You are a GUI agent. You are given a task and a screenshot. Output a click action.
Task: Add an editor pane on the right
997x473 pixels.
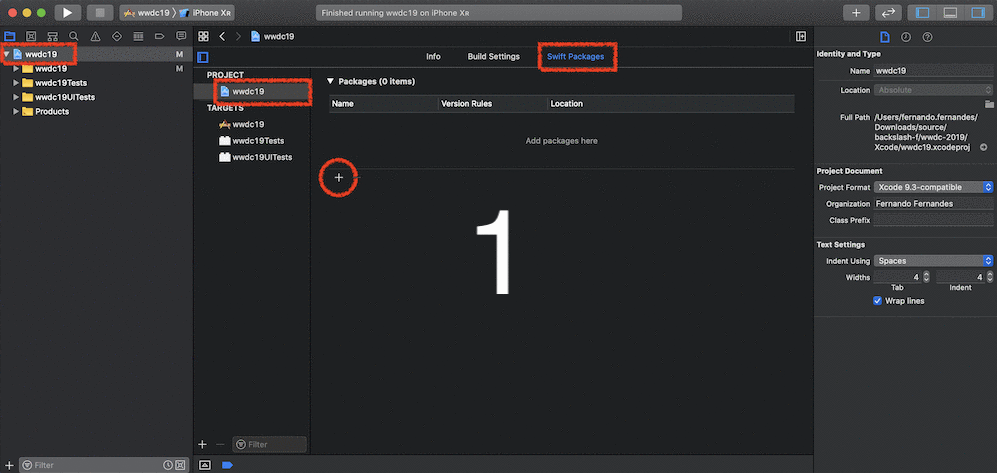point(801,37)
